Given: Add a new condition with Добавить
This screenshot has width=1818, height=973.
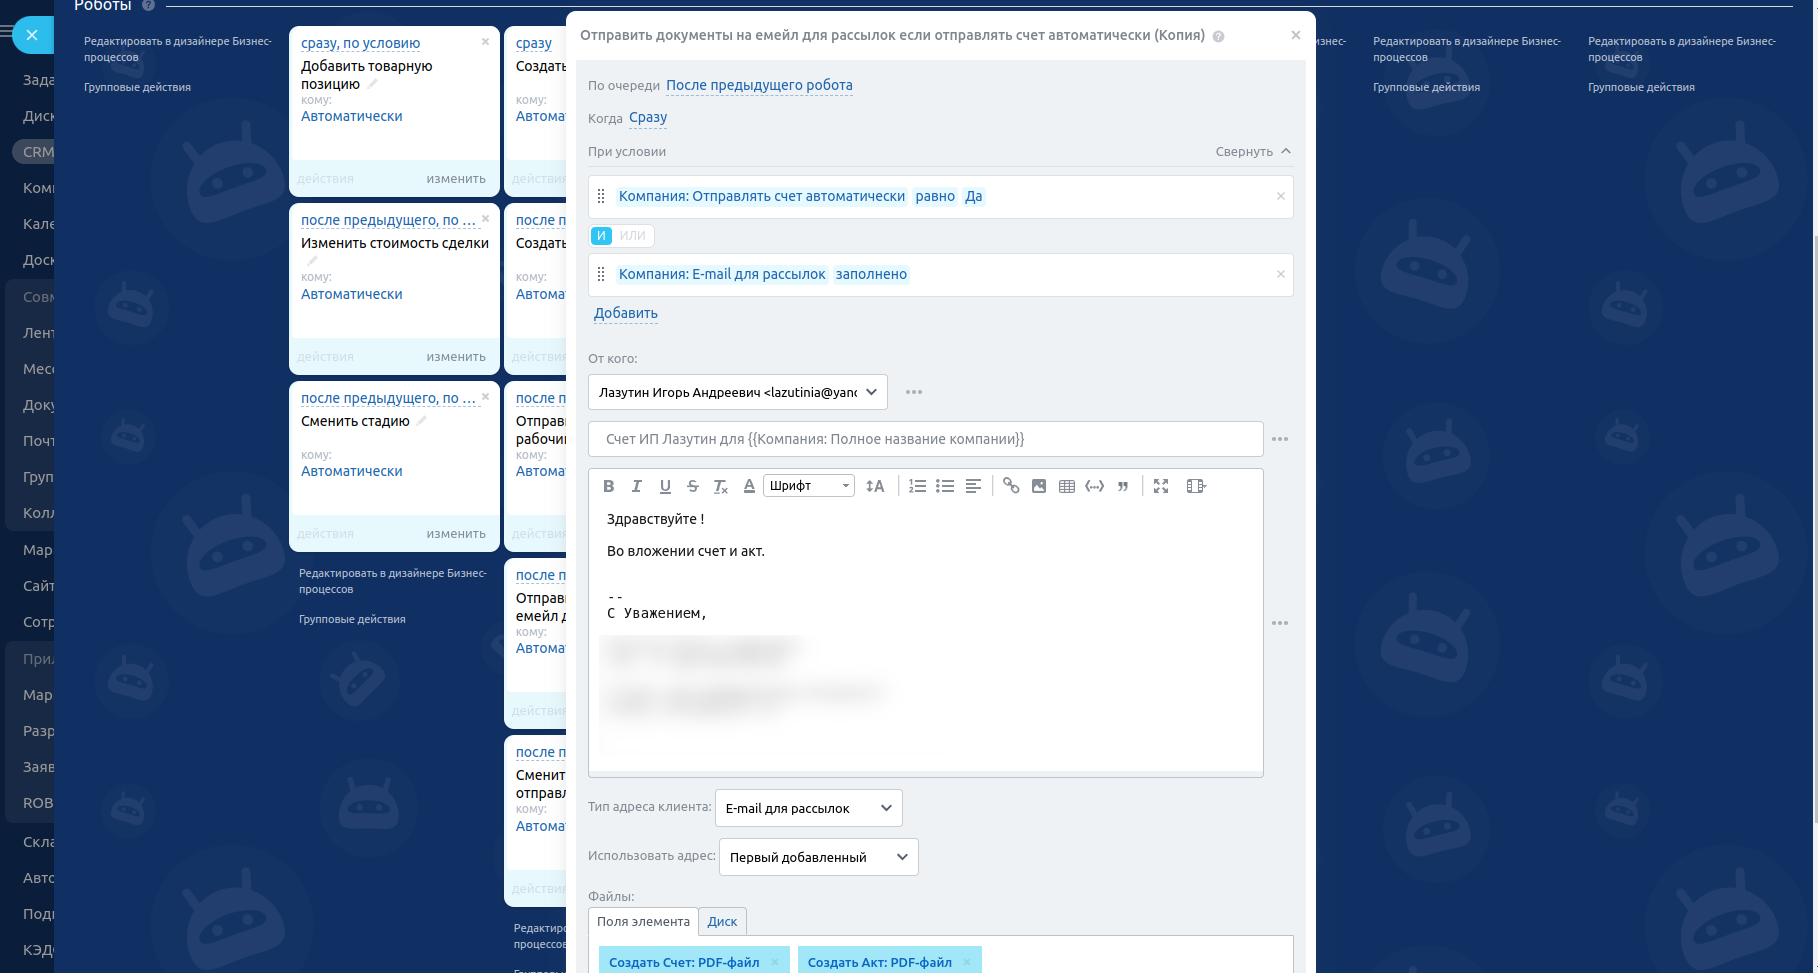Looking at the screenshot, I should (626, 313).
